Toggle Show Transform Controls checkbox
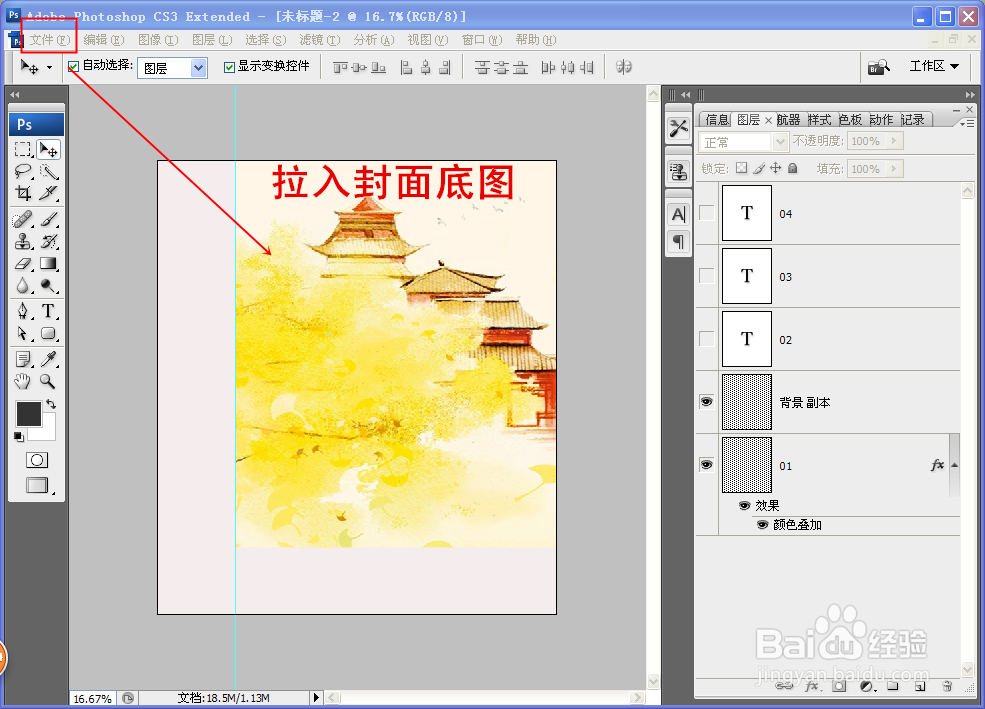 pos(229,67)
